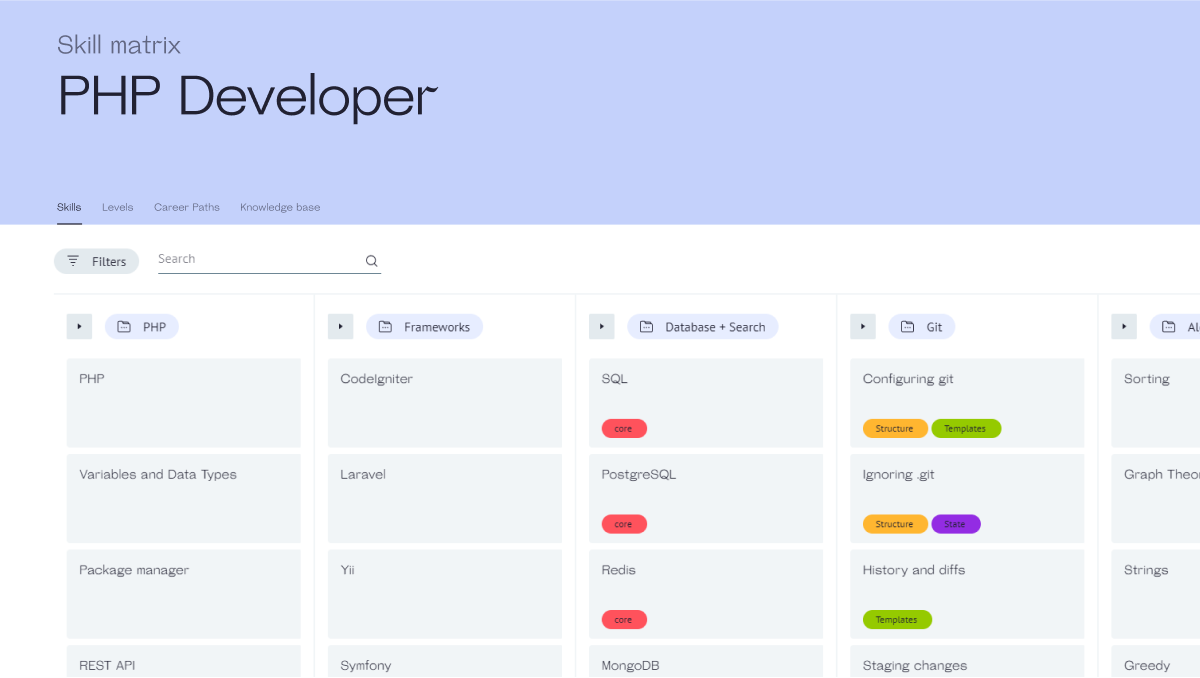1200x678 pixels.
Task: Open the Configuring git skill card
Action: click(967, 403)
